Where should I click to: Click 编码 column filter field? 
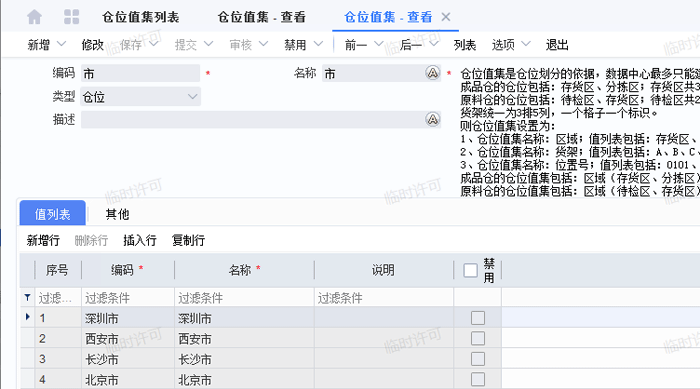click(x=128, y=297)
